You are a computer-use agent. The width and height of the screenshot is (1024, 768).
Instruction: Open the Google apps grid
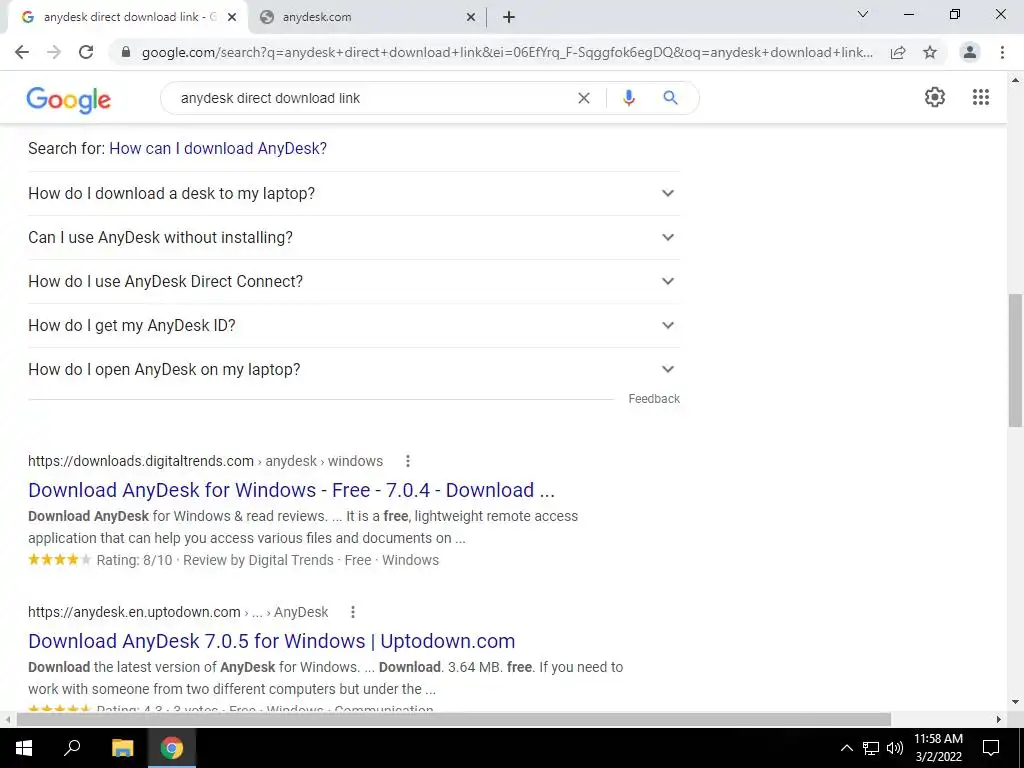click(981, 97)
